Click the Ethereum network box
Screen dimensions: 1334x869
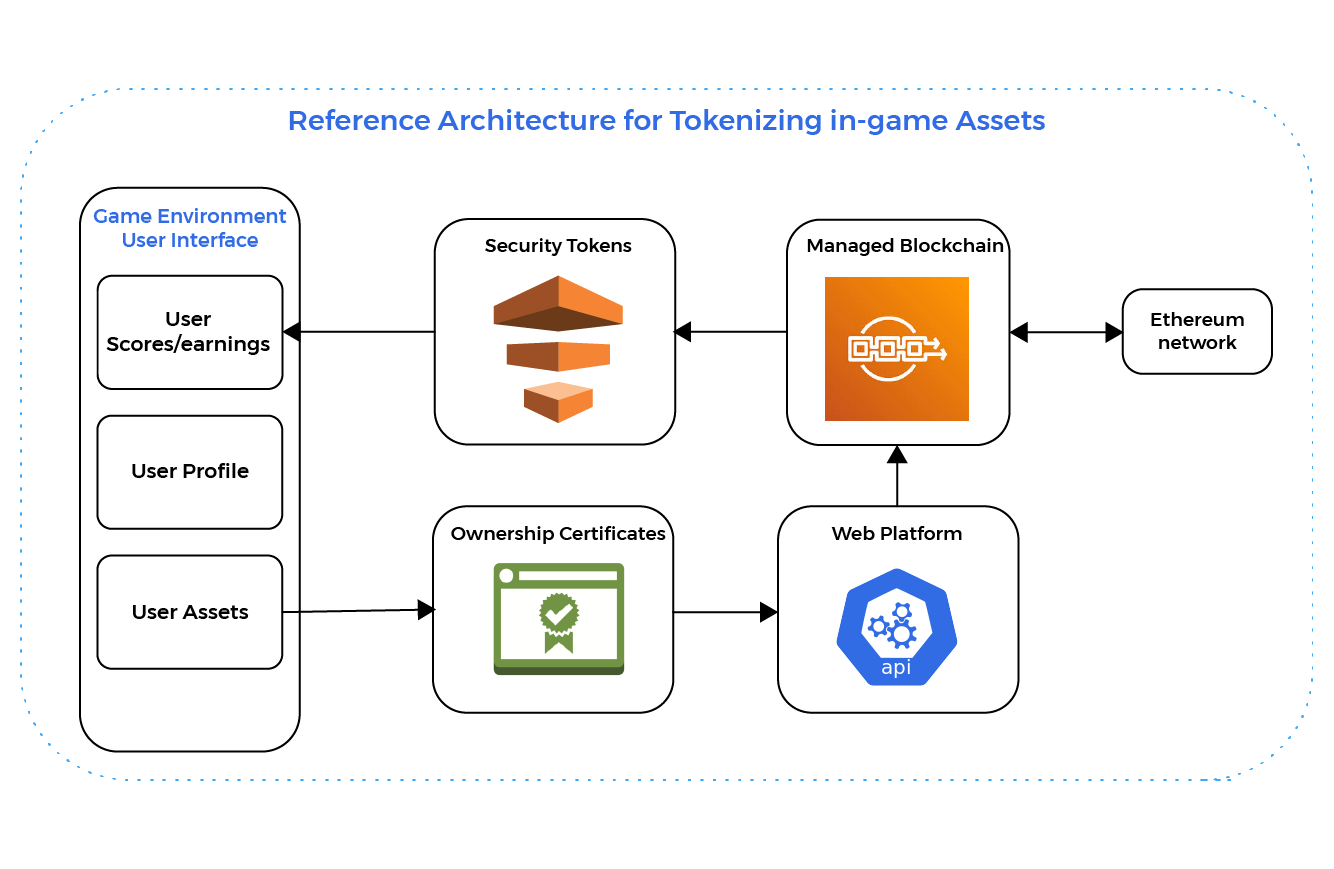click(1197, 332)
